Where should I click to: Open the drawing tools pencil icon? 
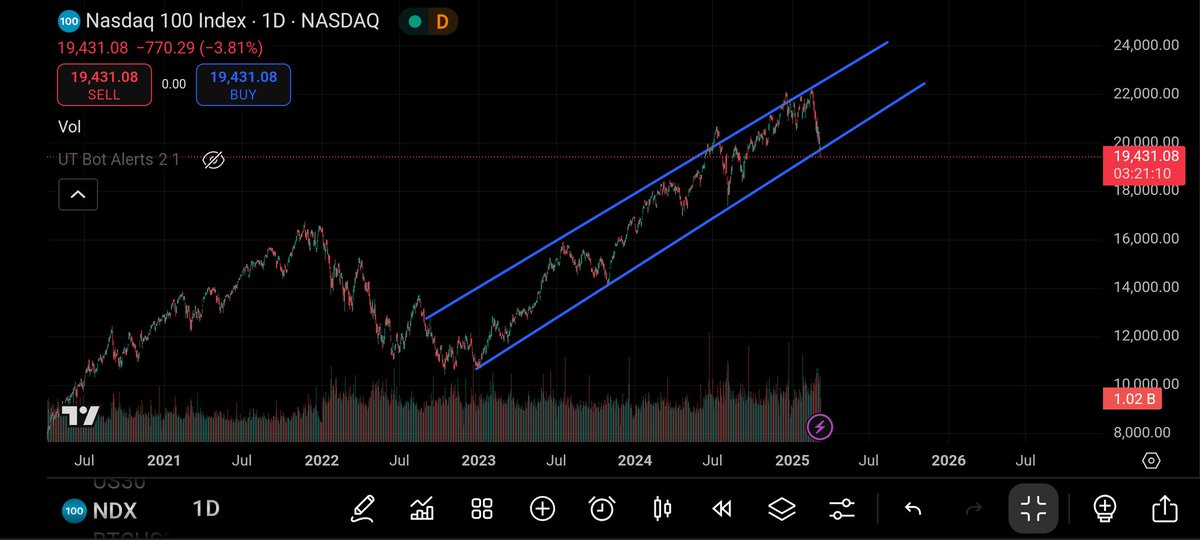tap(362, 508)
